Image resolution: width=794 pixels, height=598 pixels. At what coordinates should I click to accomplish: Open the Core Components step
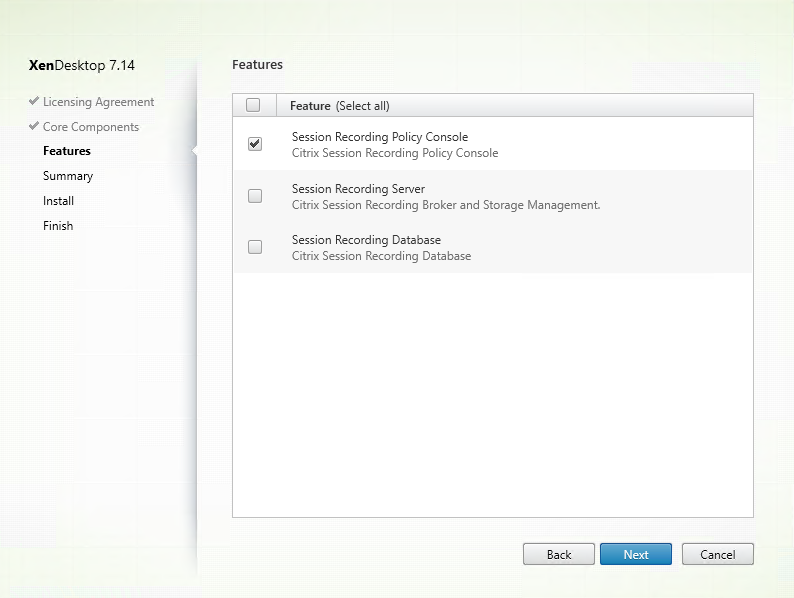coord(90,127)
